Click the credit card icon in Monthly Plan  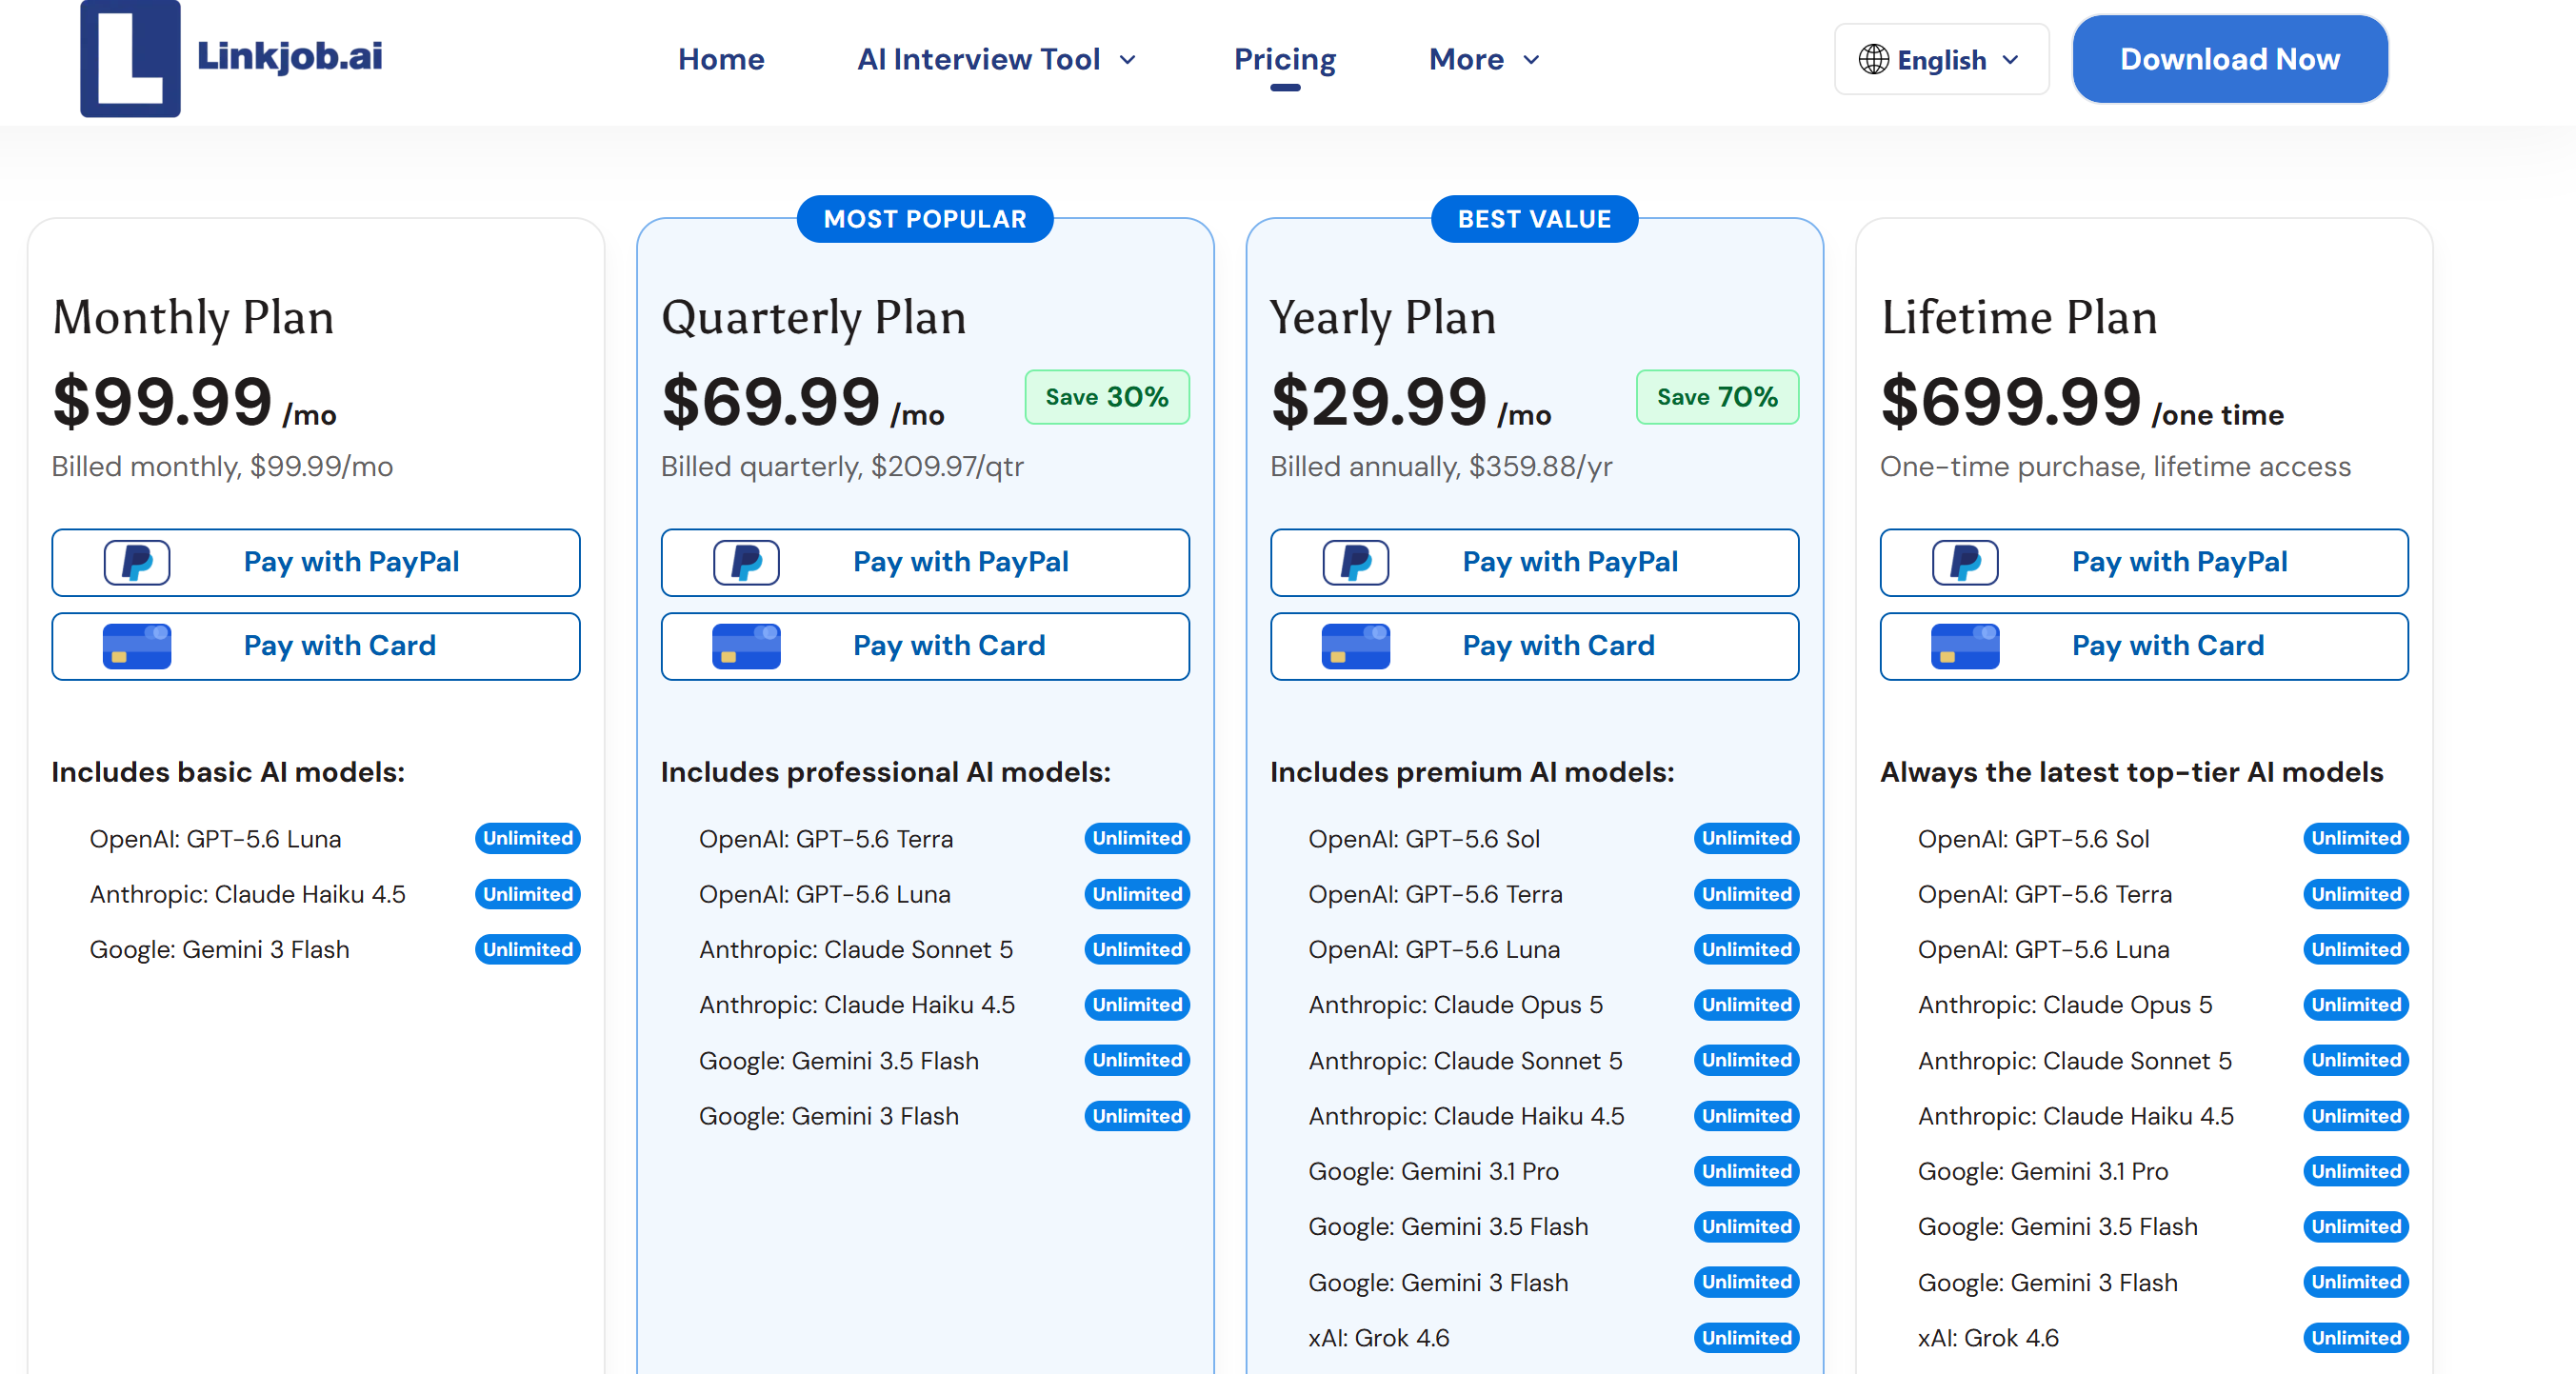coord(137,646)
